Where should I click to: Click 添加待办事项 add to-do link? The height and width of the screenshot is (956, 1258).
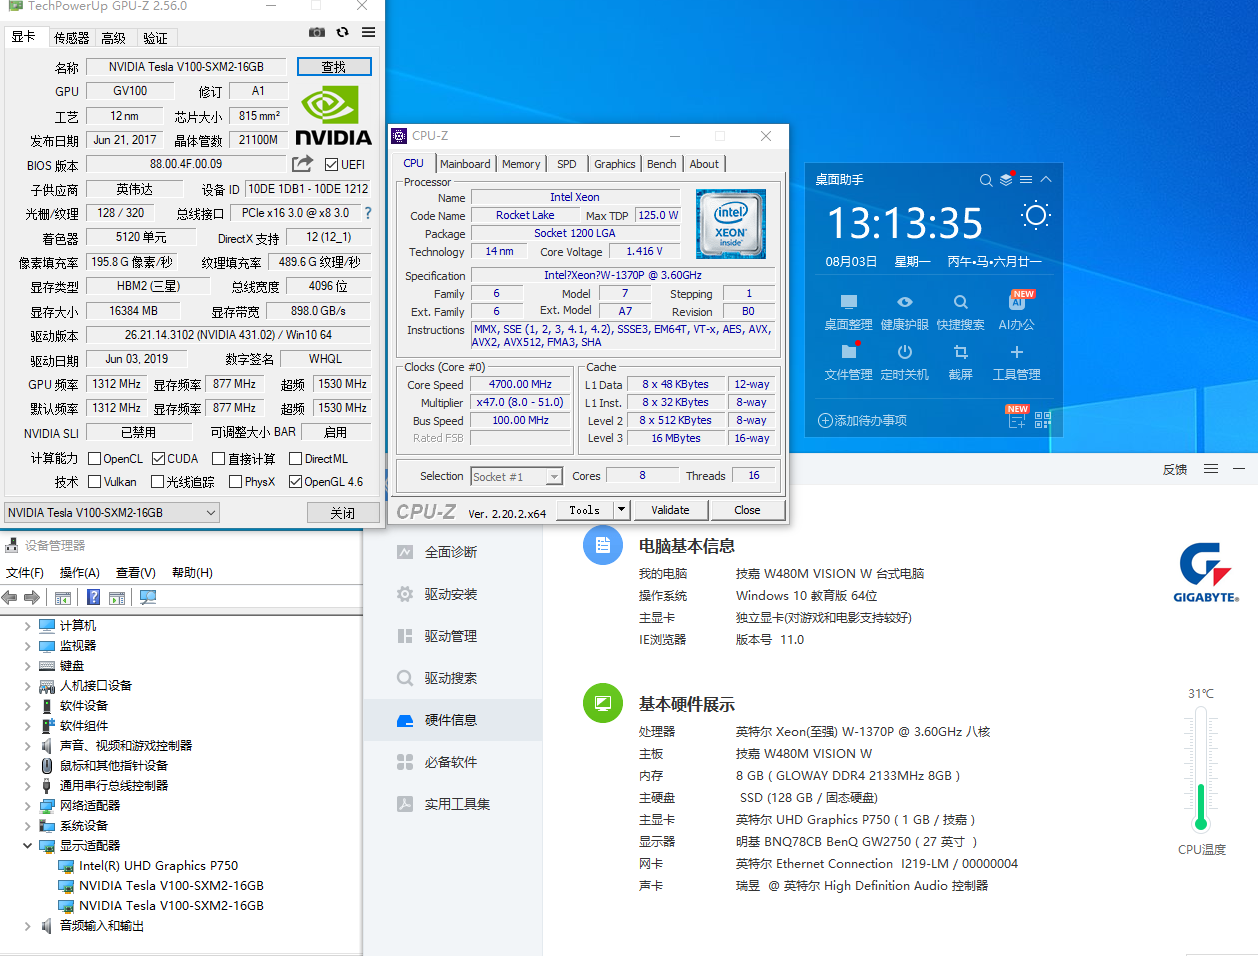862,420
